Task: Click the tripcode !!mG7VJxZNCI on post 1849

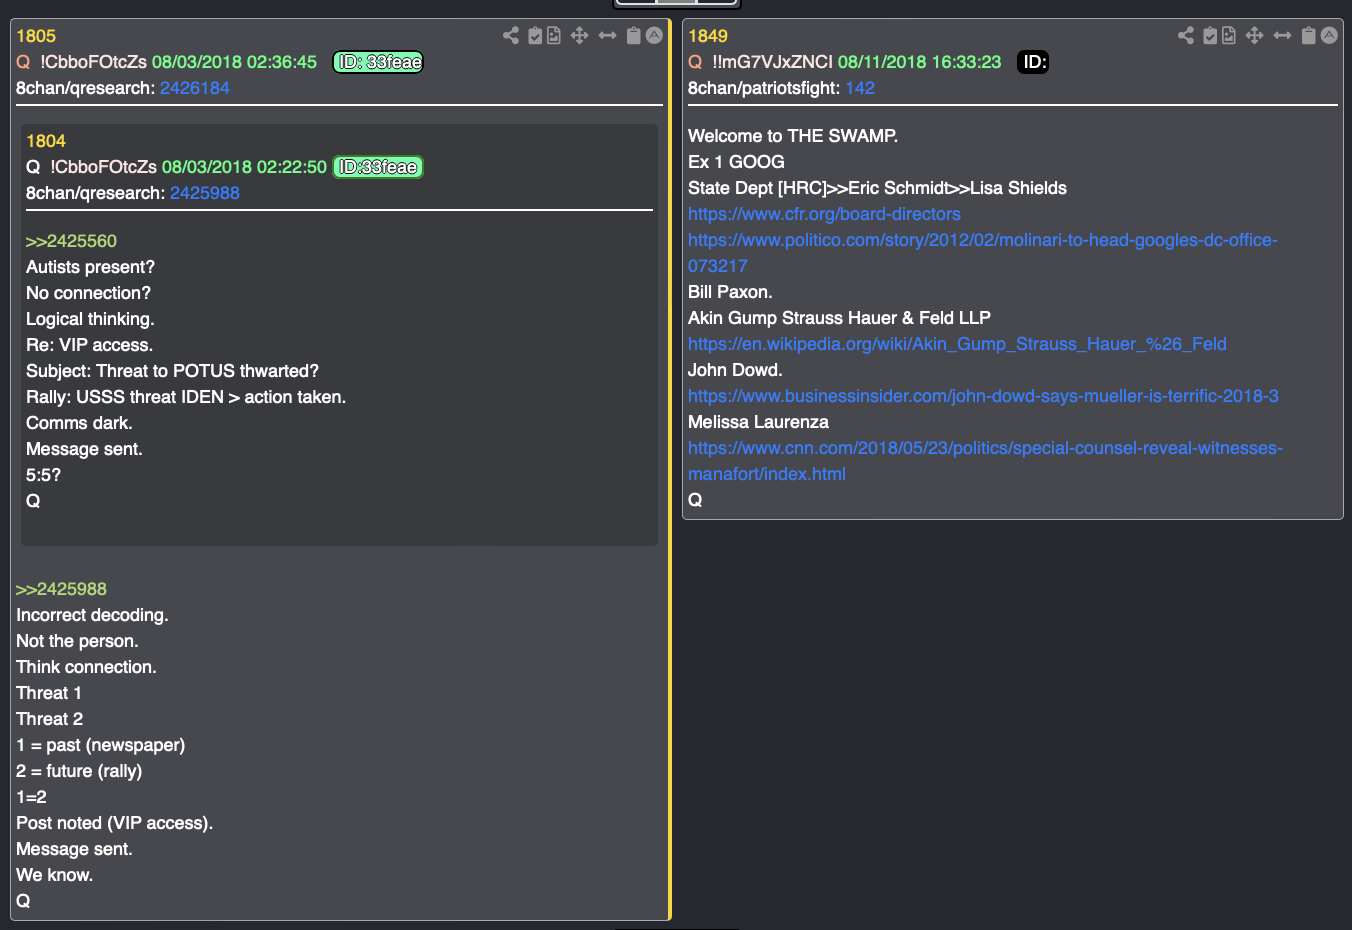Action: point(772,62)
